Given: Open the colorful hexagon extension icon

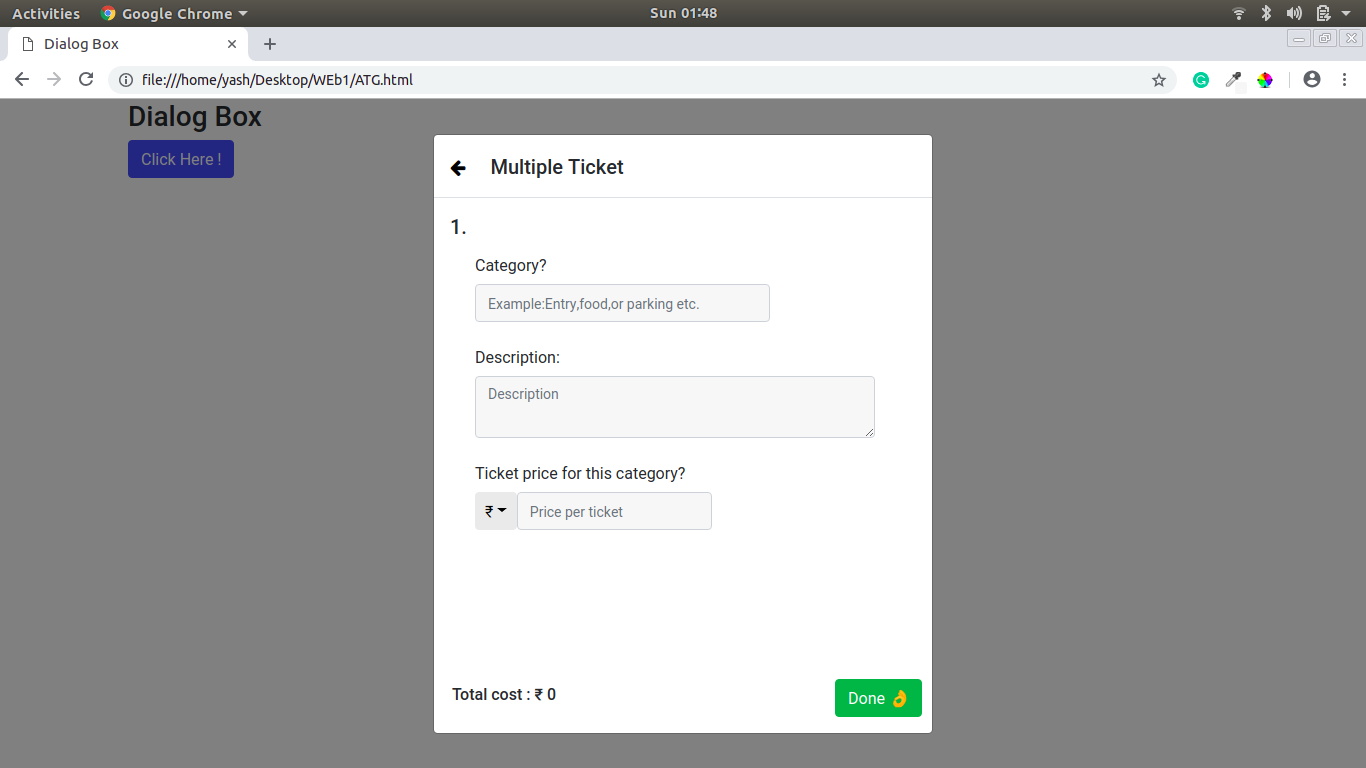Looking at the screenshot, I should 1265,80.
